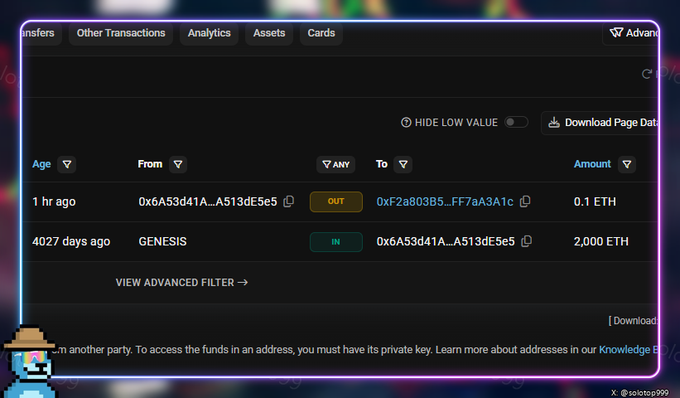Screen dimensions: 680x398
Task: Toggle the Hide Low Value switch
Action: click(x=516, y=122)
